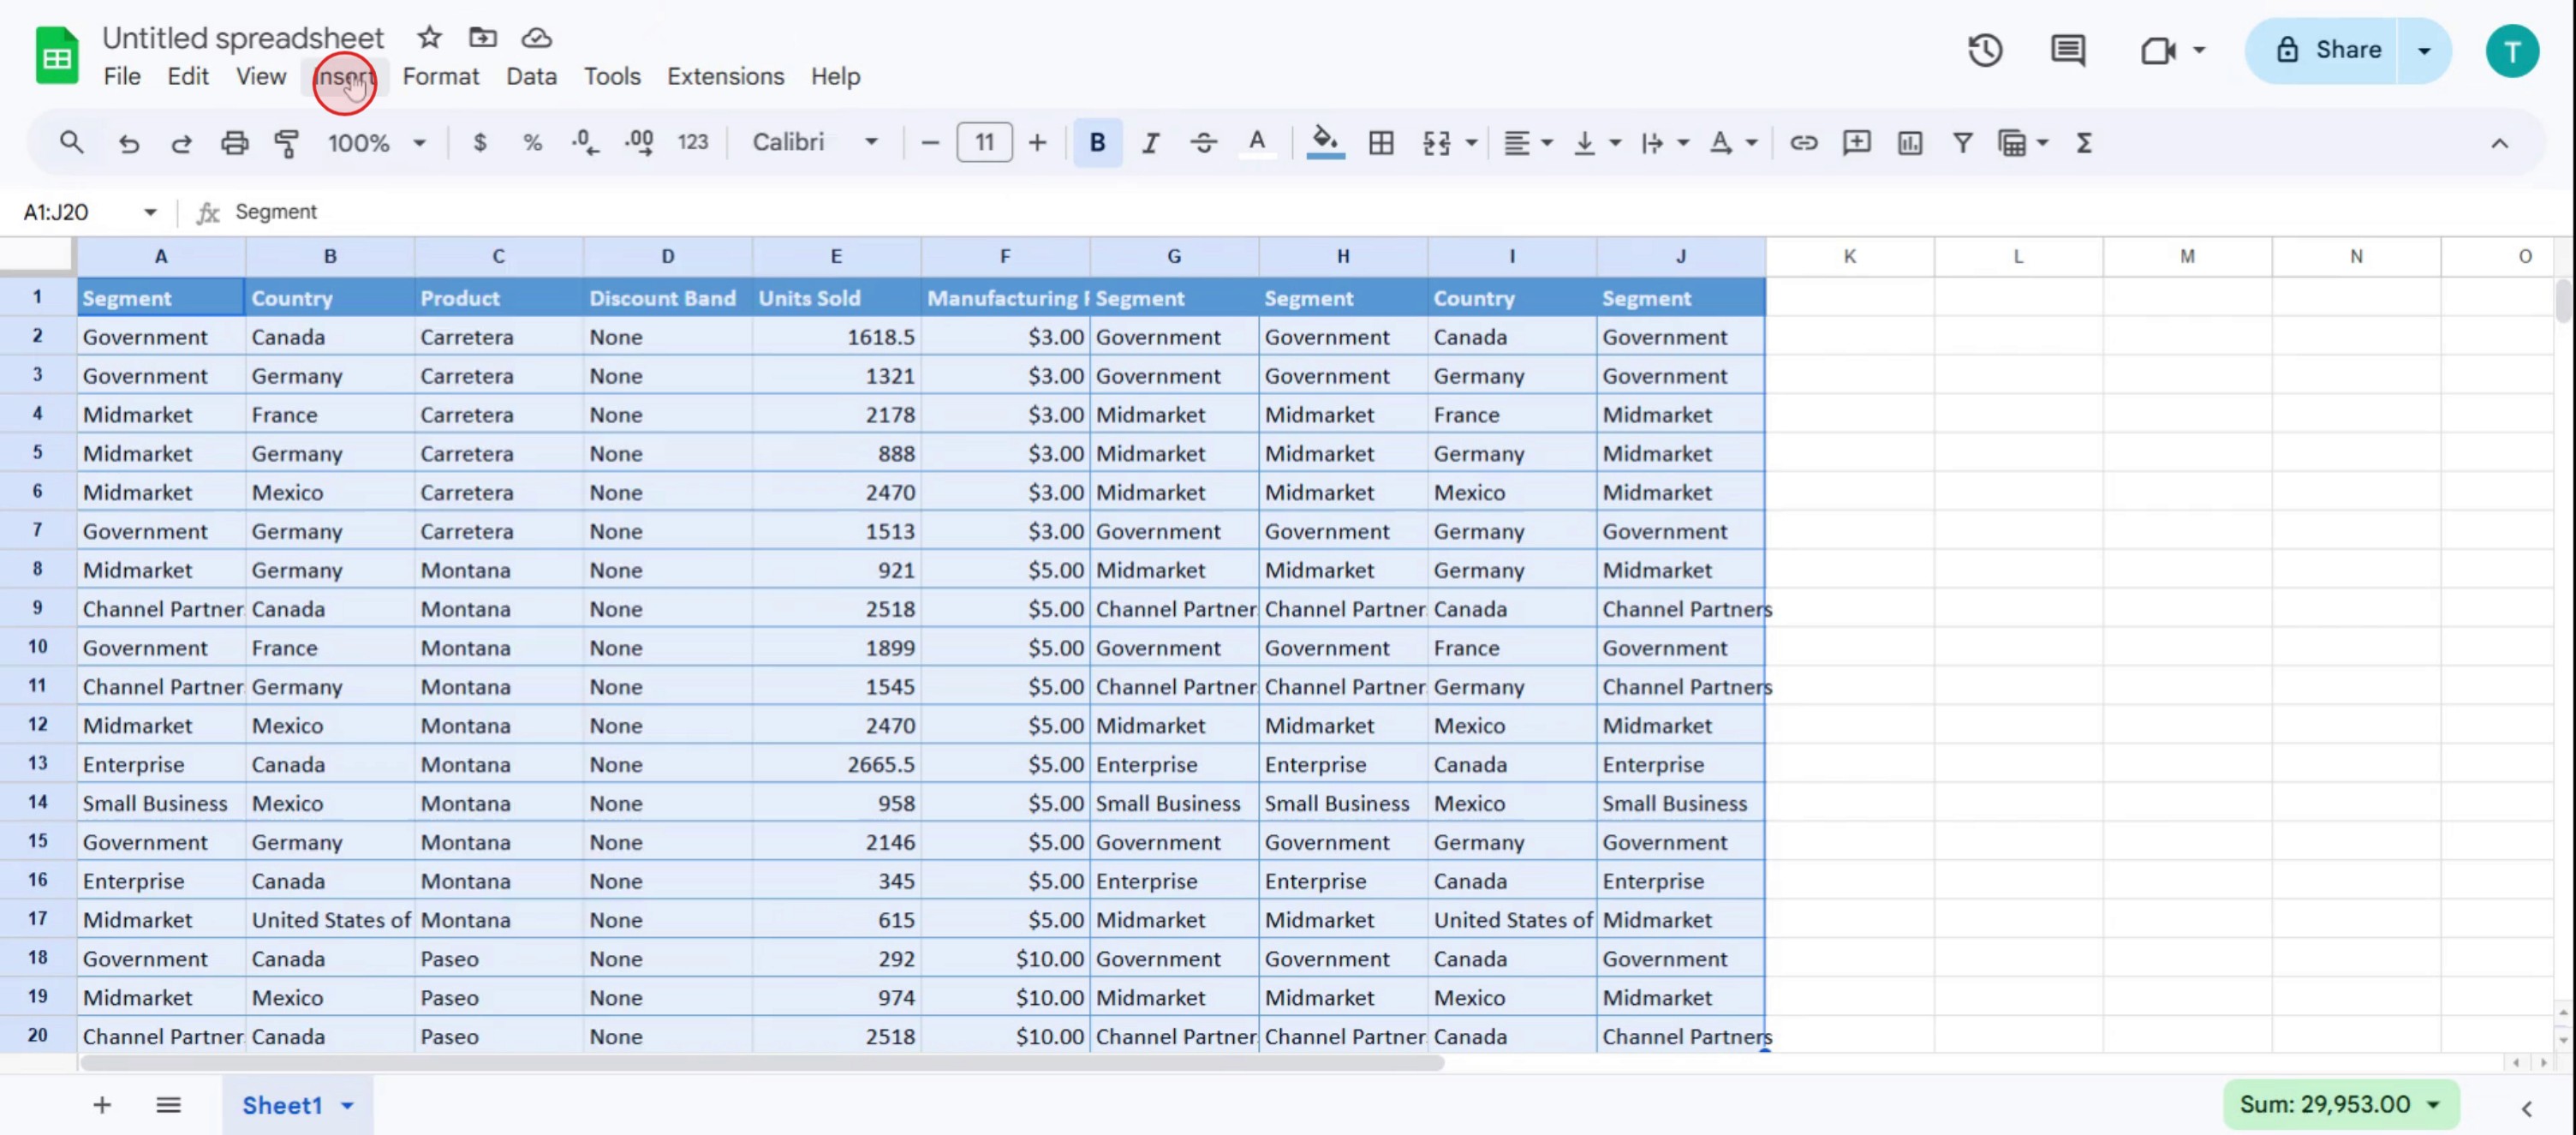The width and height of the screenshot is (2576, 1135).
Task: Expand the Calibri font dropdown
Action: (815, 143)
